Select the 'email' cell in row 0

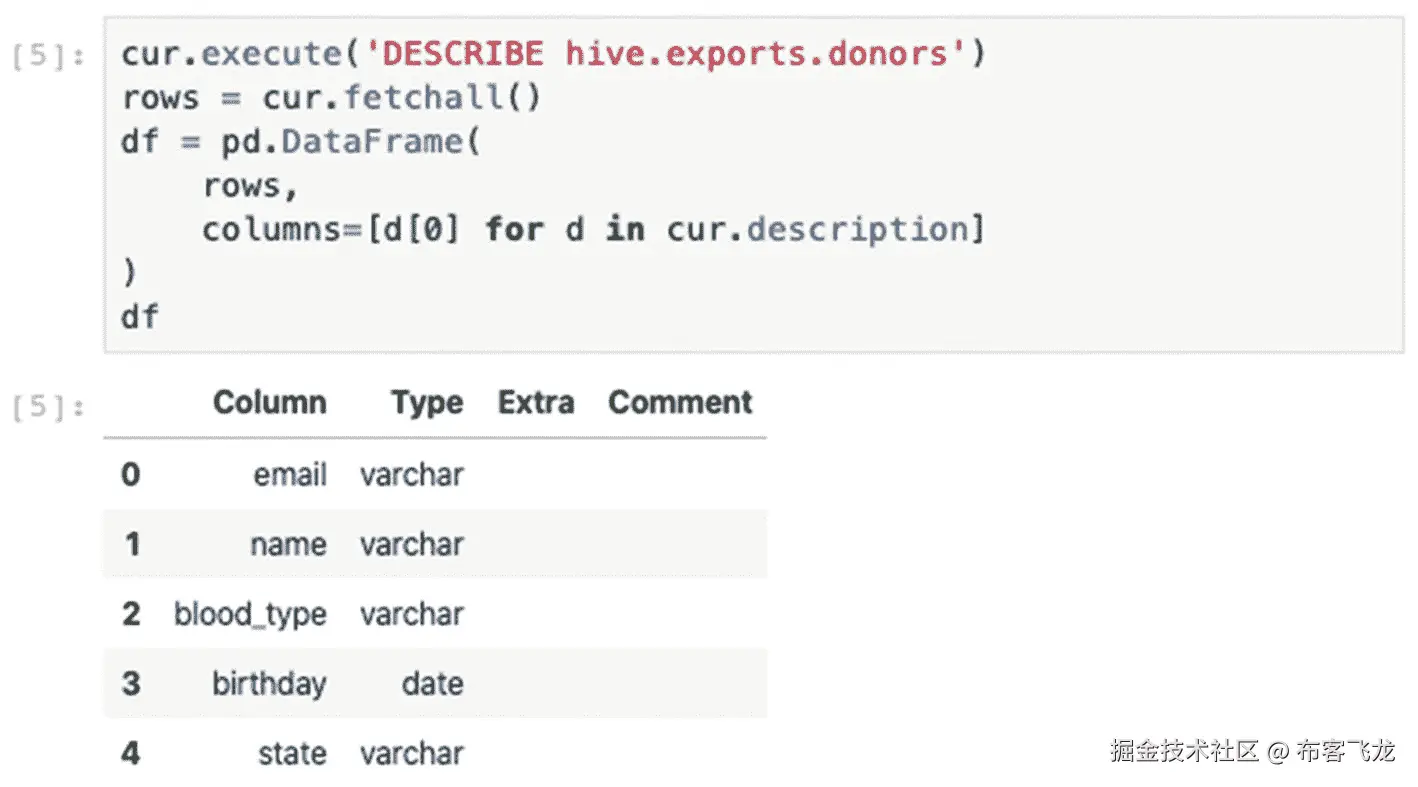290,474
